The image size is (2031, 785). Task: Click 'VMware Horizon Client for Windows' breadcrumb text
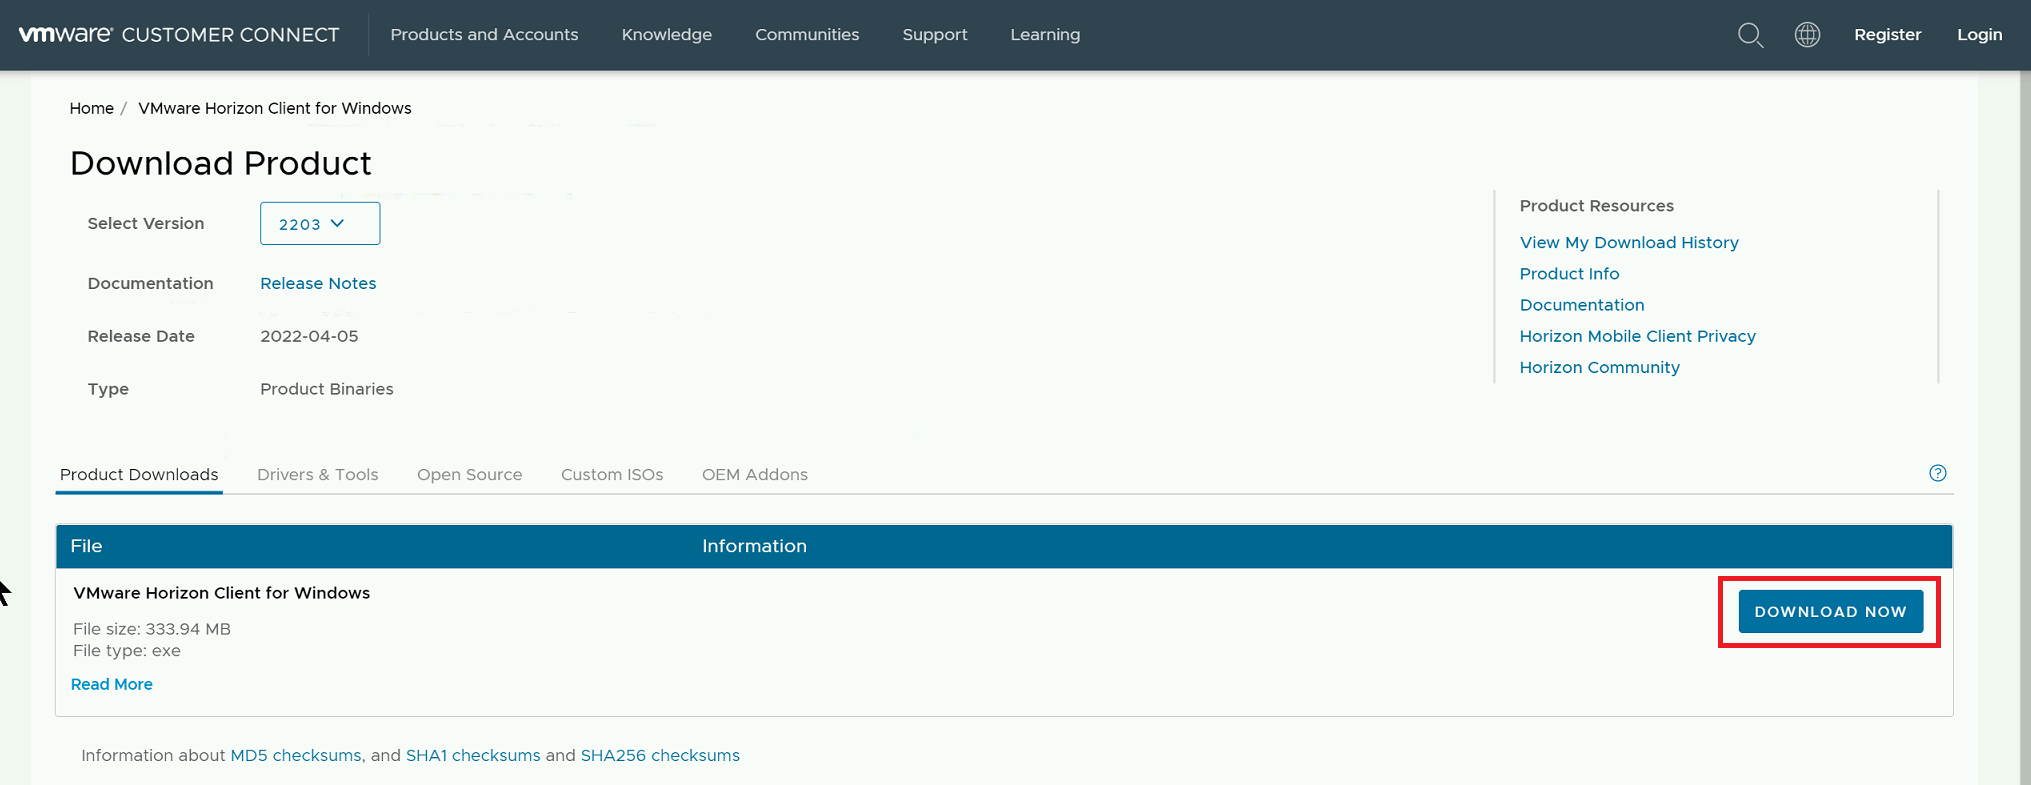(275, 108)
